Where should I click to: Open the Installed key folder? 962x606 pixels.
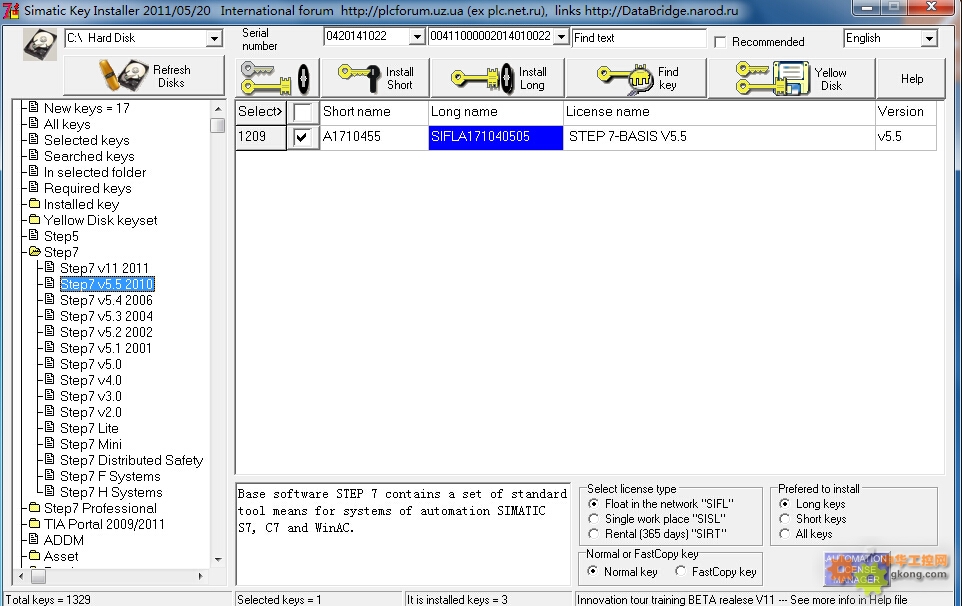coord(82,204)
